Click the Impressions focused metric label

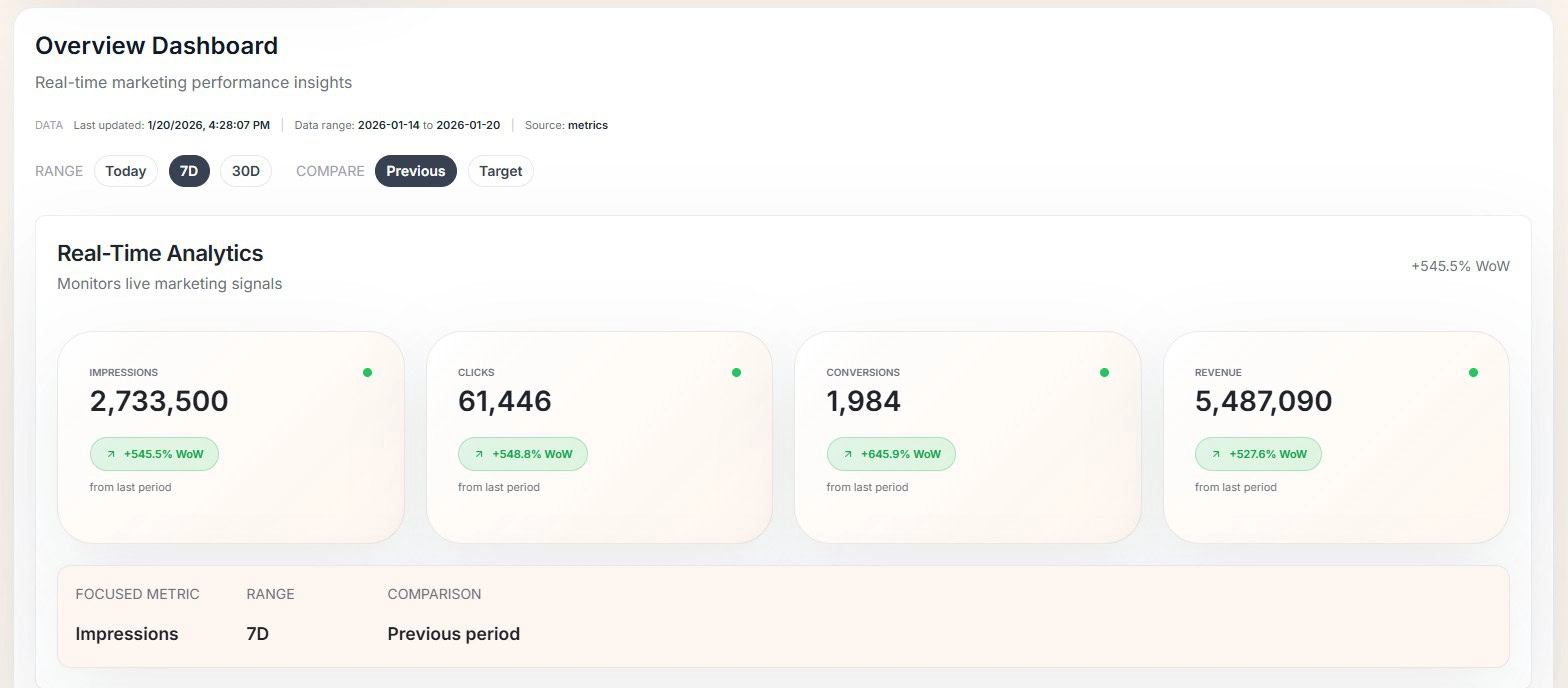(x=127, y=633)
